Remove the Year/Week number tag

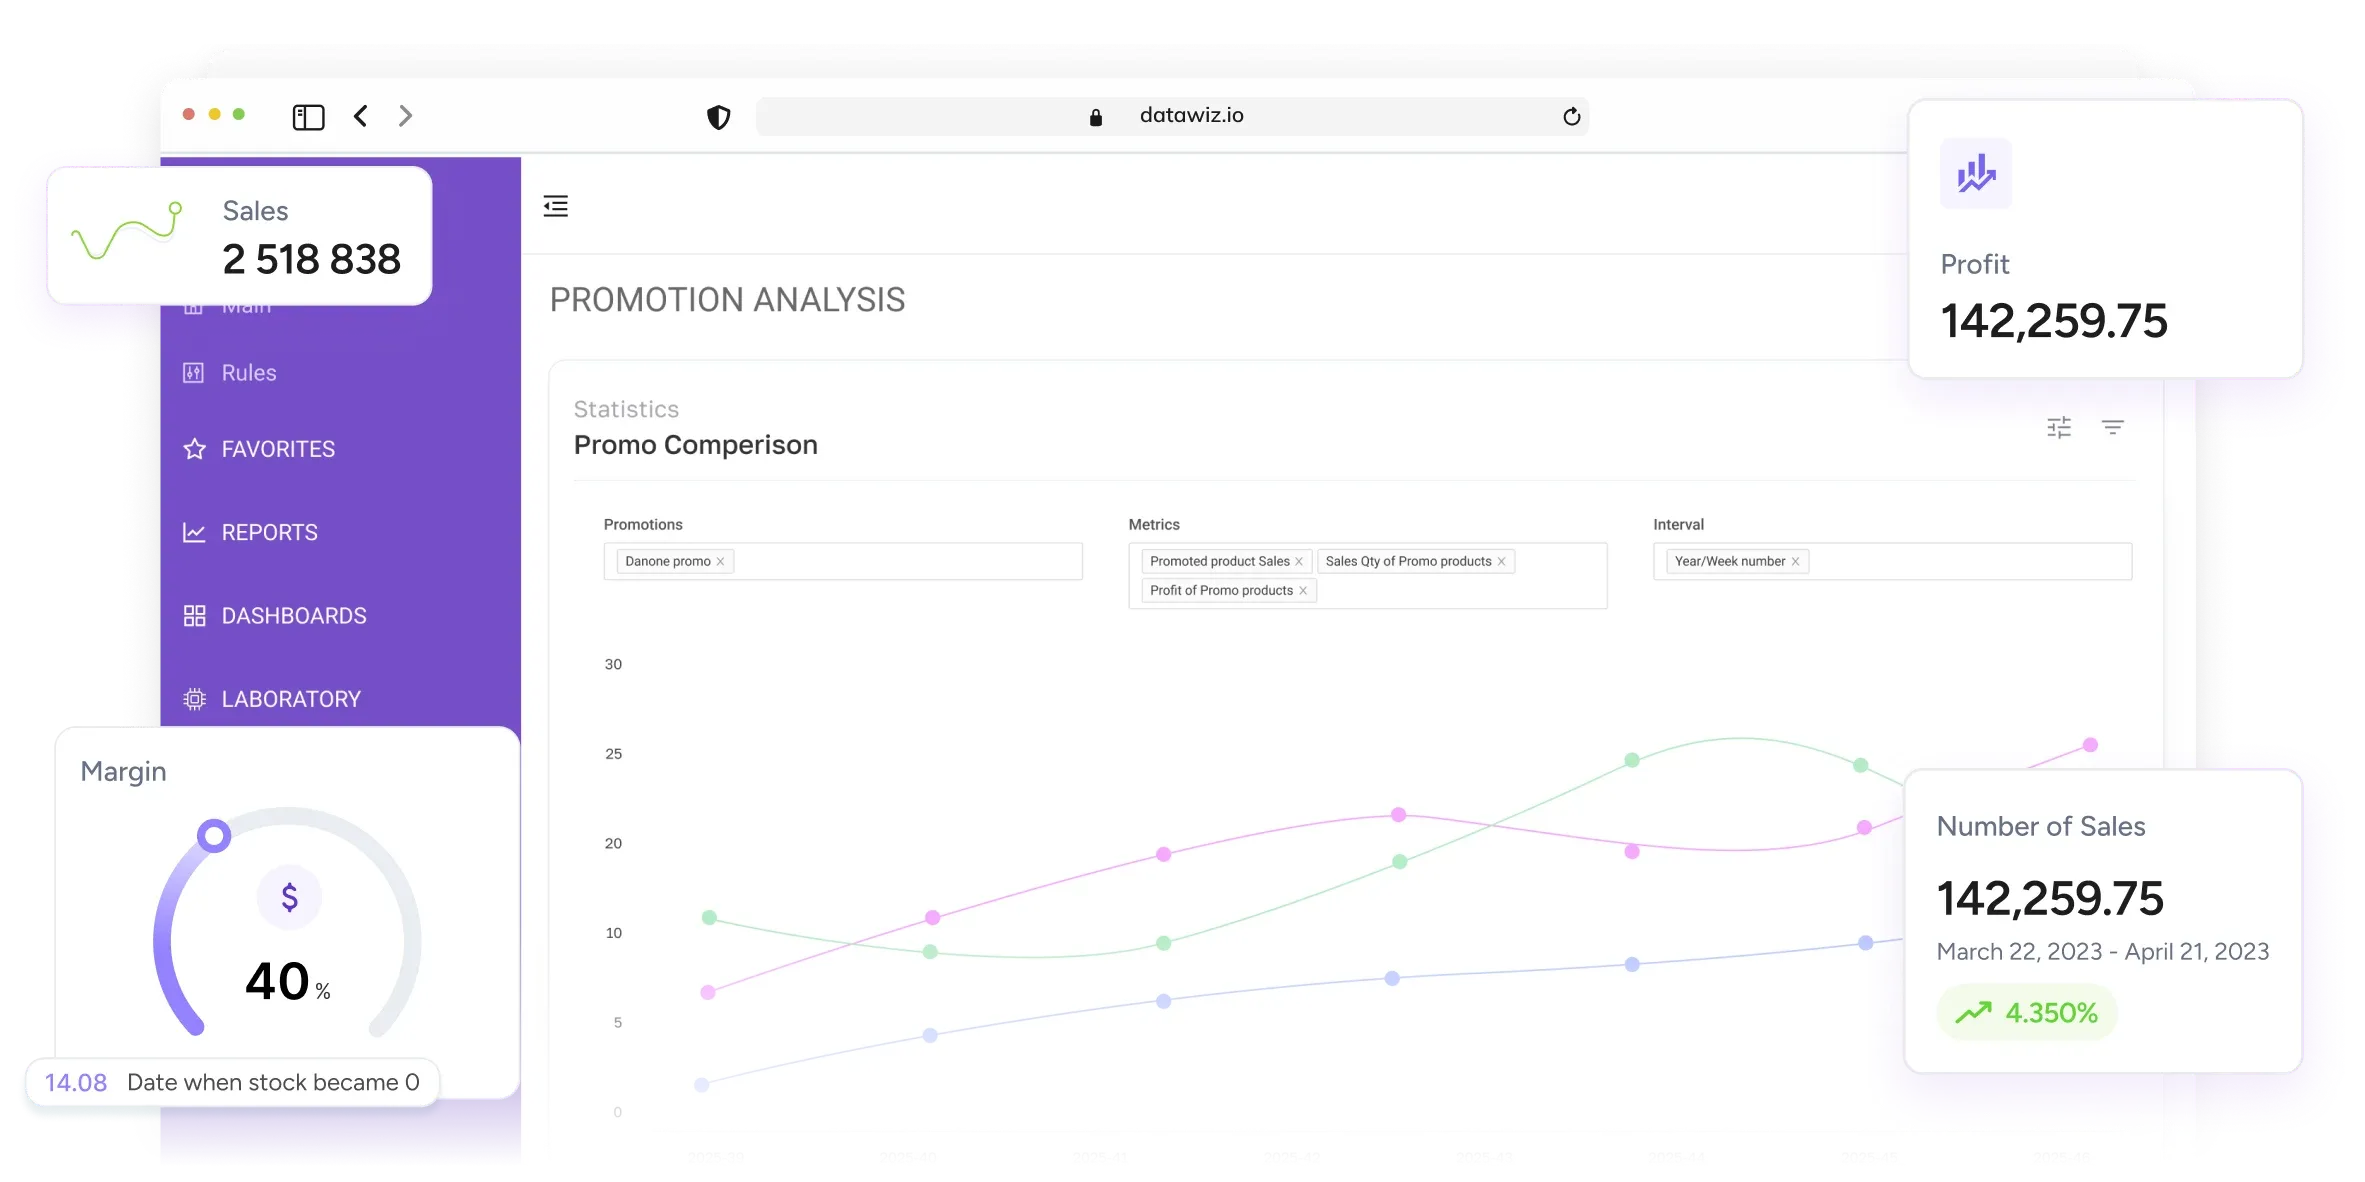(x=1795, y=562)
